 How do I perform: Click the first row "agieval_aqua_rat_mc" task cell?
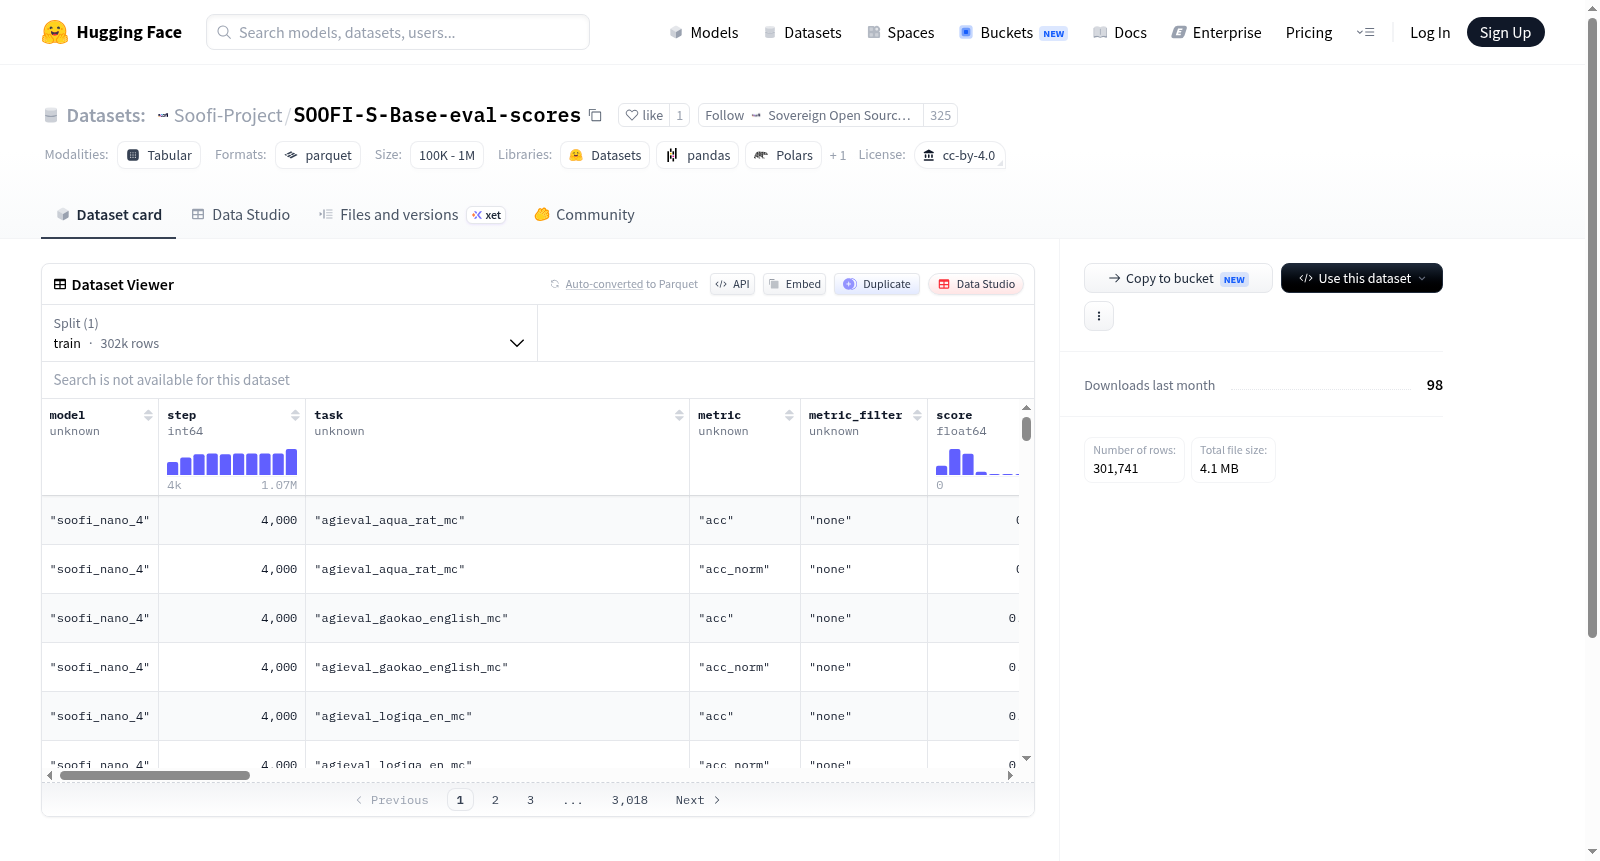[x=497, y=520]
